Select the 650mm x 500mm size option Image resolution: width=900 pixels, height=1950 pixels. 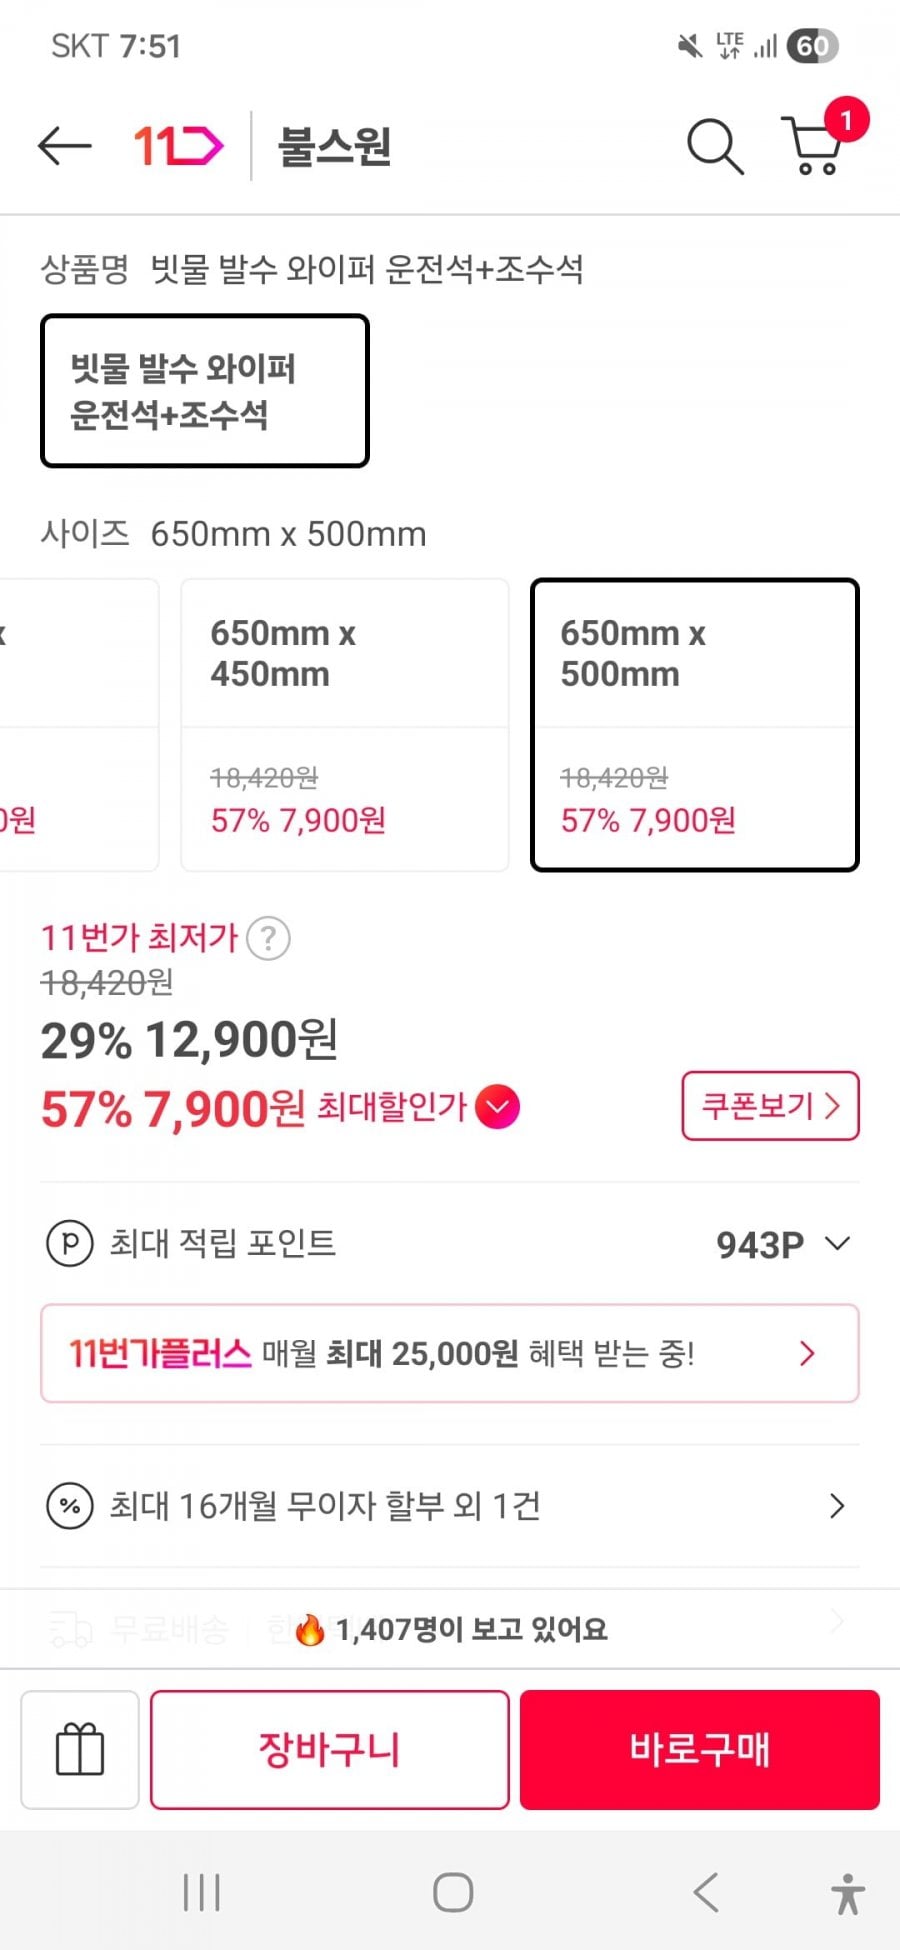pyautogui.click(x=695, y=725)
